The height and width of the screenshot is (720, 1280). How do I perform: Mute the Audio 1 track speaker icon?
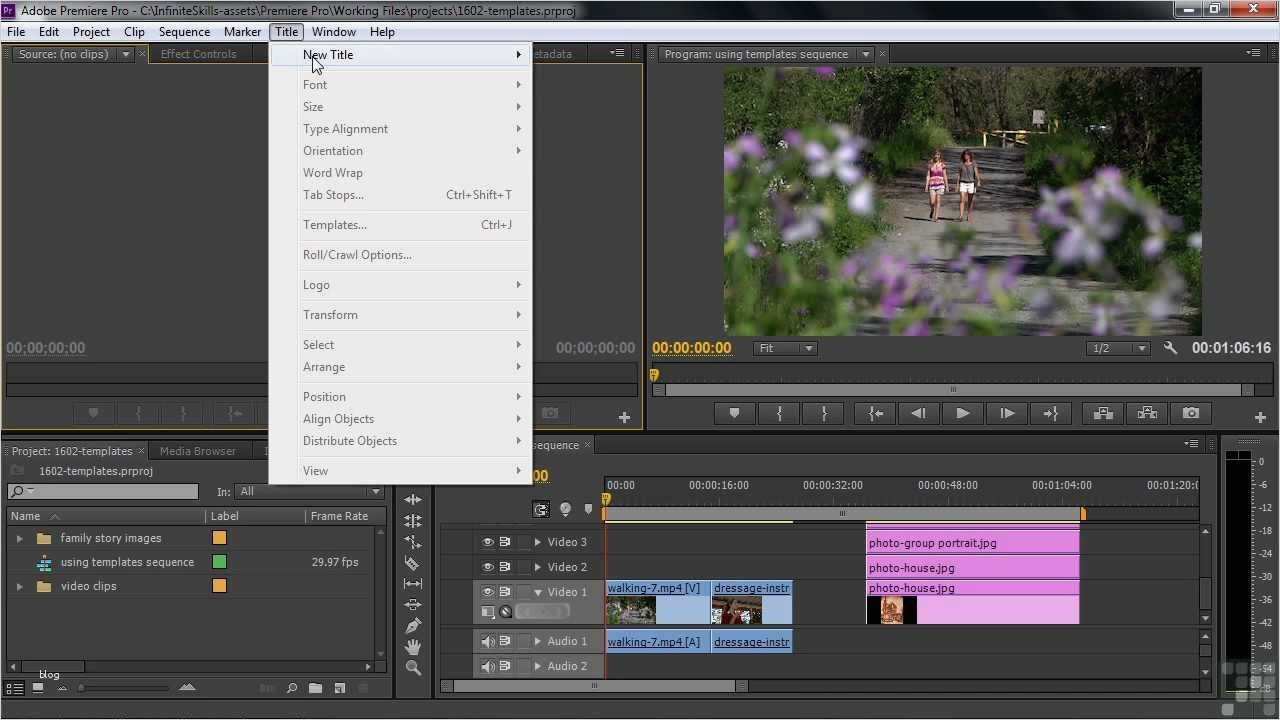[x=489, y=641]
